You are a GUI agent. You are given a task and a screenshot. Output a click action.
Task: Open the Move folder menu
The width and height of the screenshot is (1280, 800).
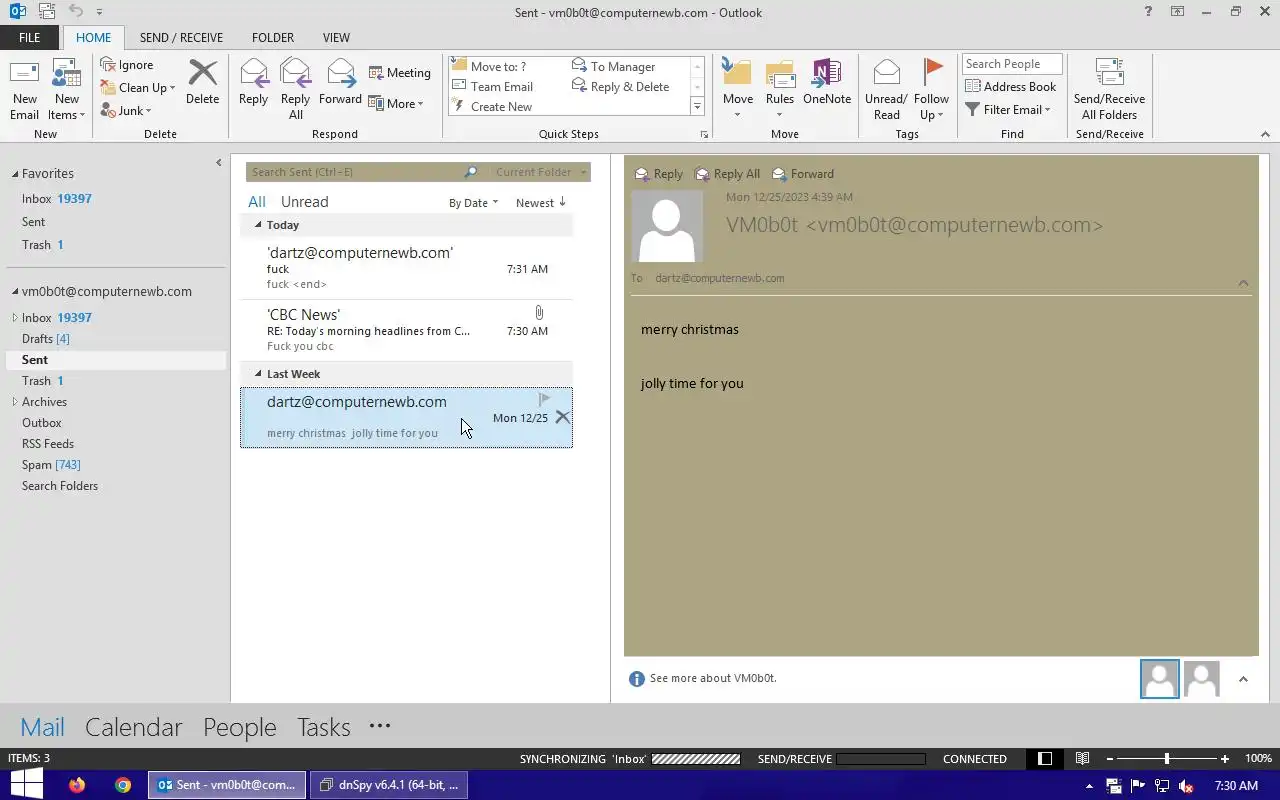(738, 89)
